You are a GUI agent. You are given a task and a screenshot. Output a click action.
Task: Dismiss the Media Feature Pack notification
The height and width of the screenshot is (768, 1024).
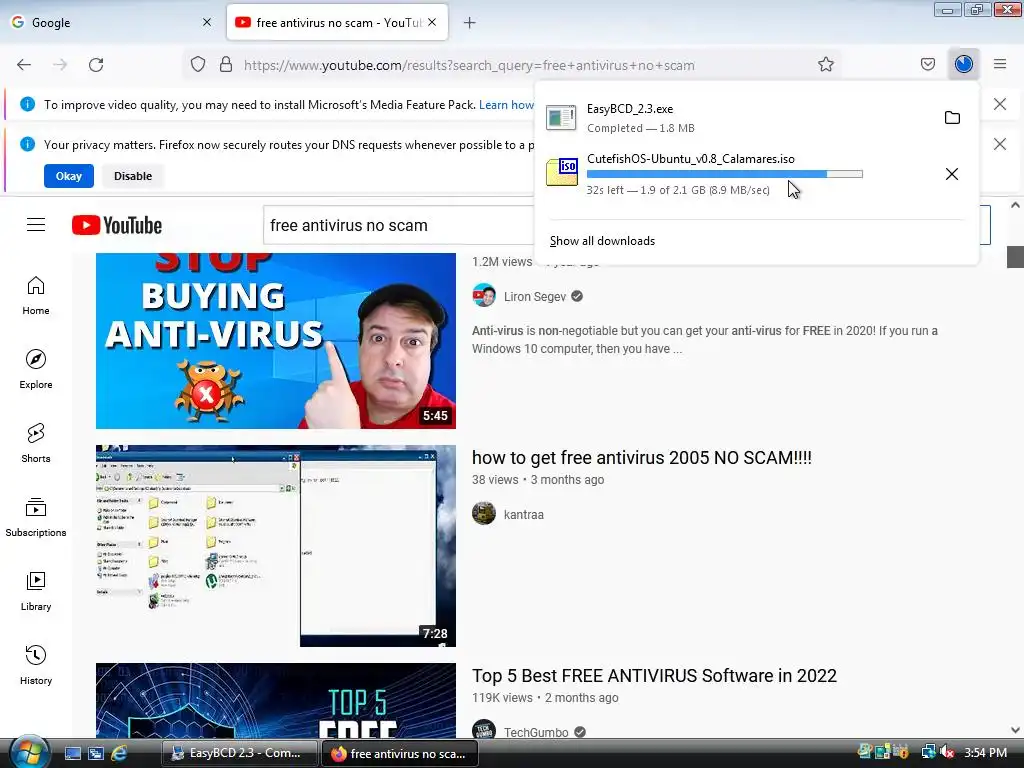coord(999,104)
